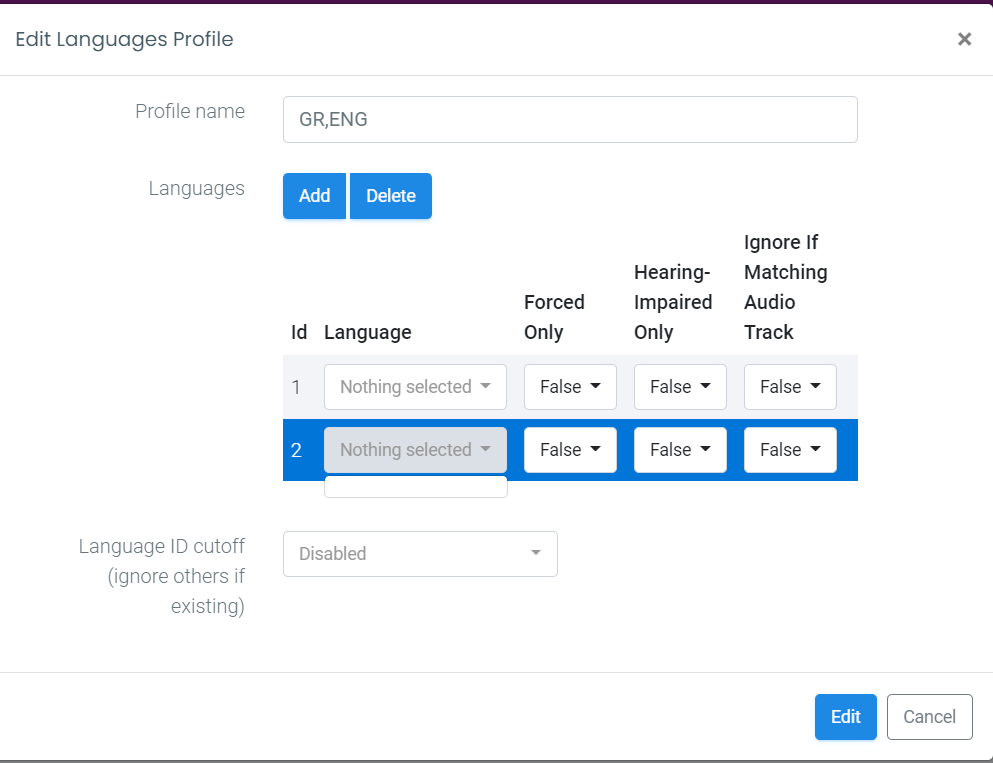Screen dimensions: 993x763
Task: Click the Edit button to save profile
Action: [x=845, y=717]
